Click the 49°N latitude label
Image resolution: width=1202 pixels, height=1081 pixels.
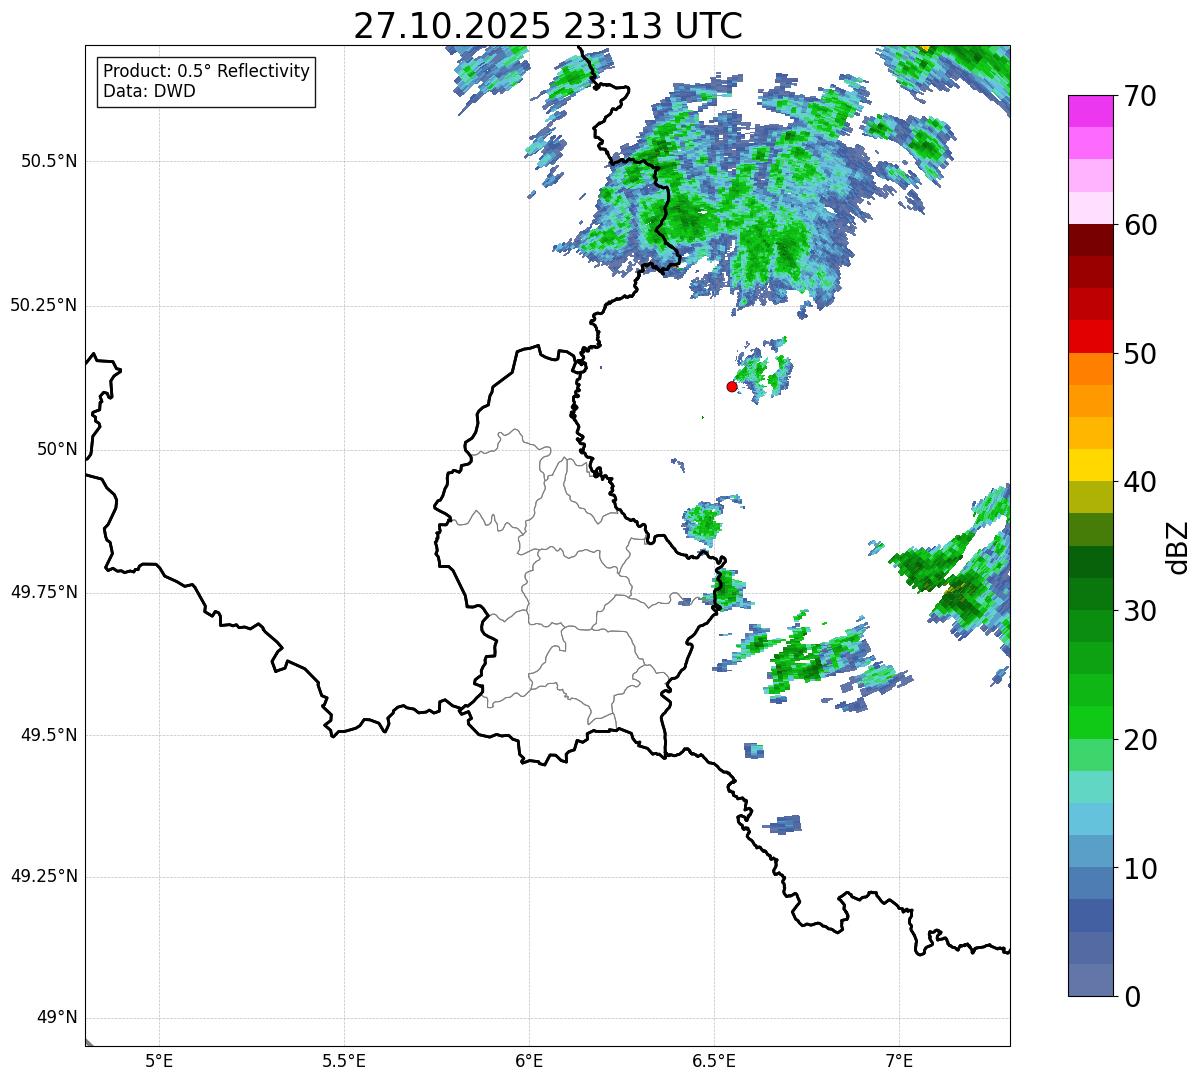point(57,1018)
